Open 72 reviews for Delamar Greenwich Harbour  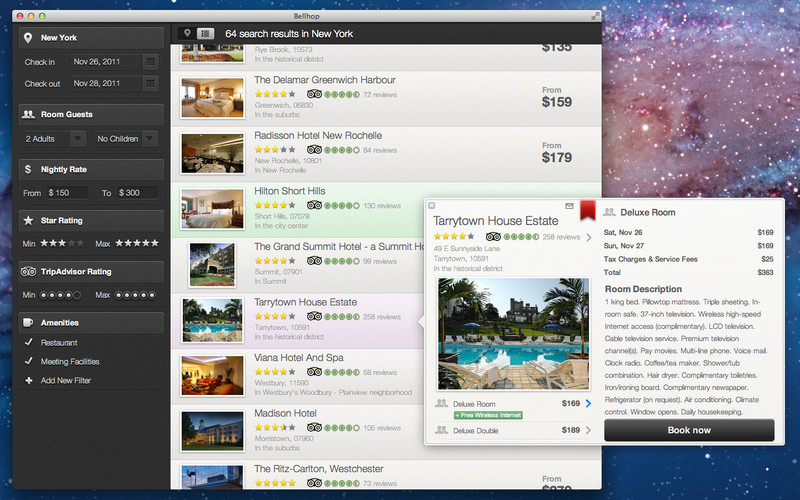(380, 94)
